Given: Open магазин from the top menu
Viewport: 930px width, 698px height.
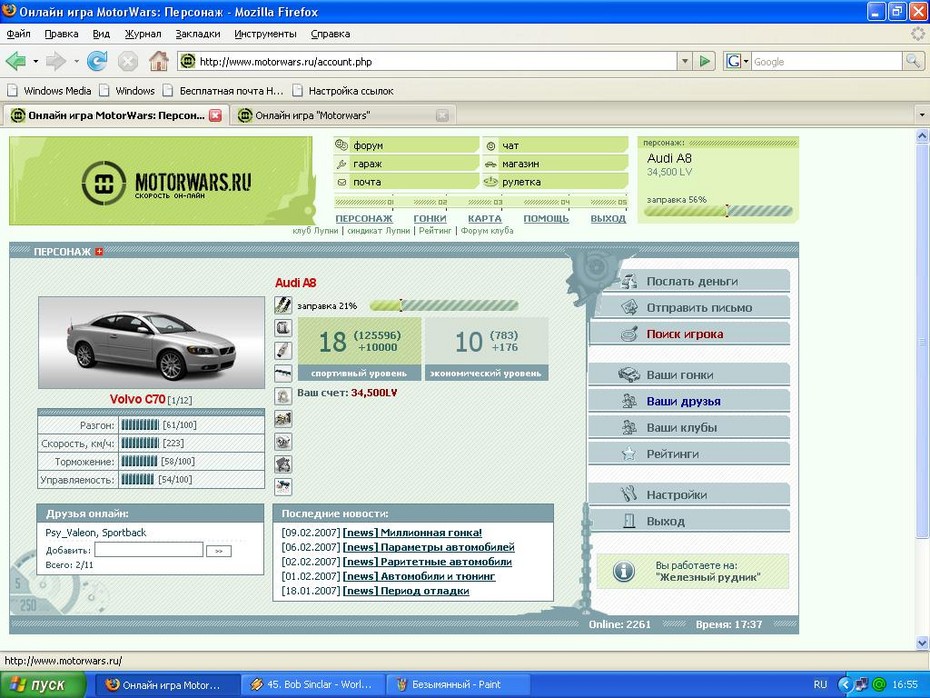Looking at the screenshot, I should point(555,164).
